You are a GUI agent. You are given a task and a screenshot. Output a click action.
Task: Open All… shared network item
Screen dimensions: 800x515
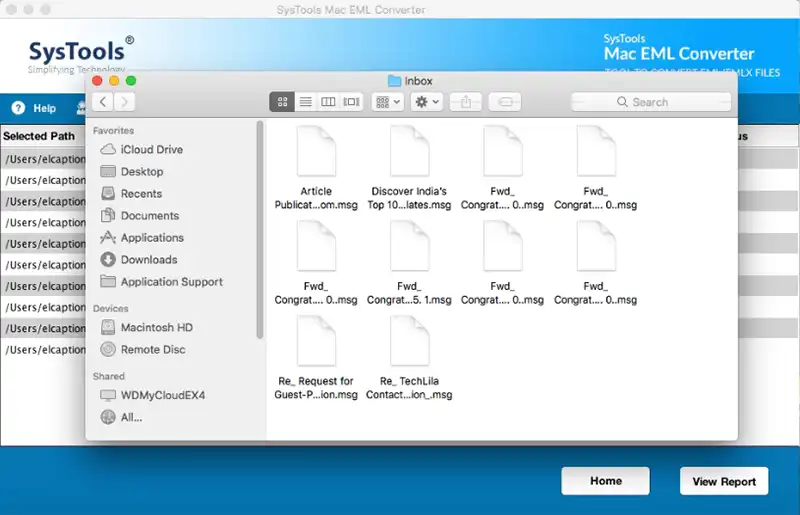click(132, 417)
